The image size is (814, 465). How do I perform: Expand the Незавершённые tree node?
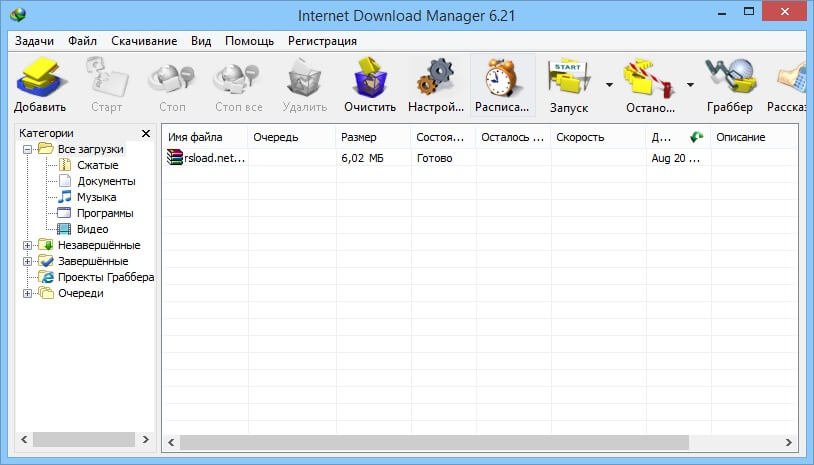(28, 245)
